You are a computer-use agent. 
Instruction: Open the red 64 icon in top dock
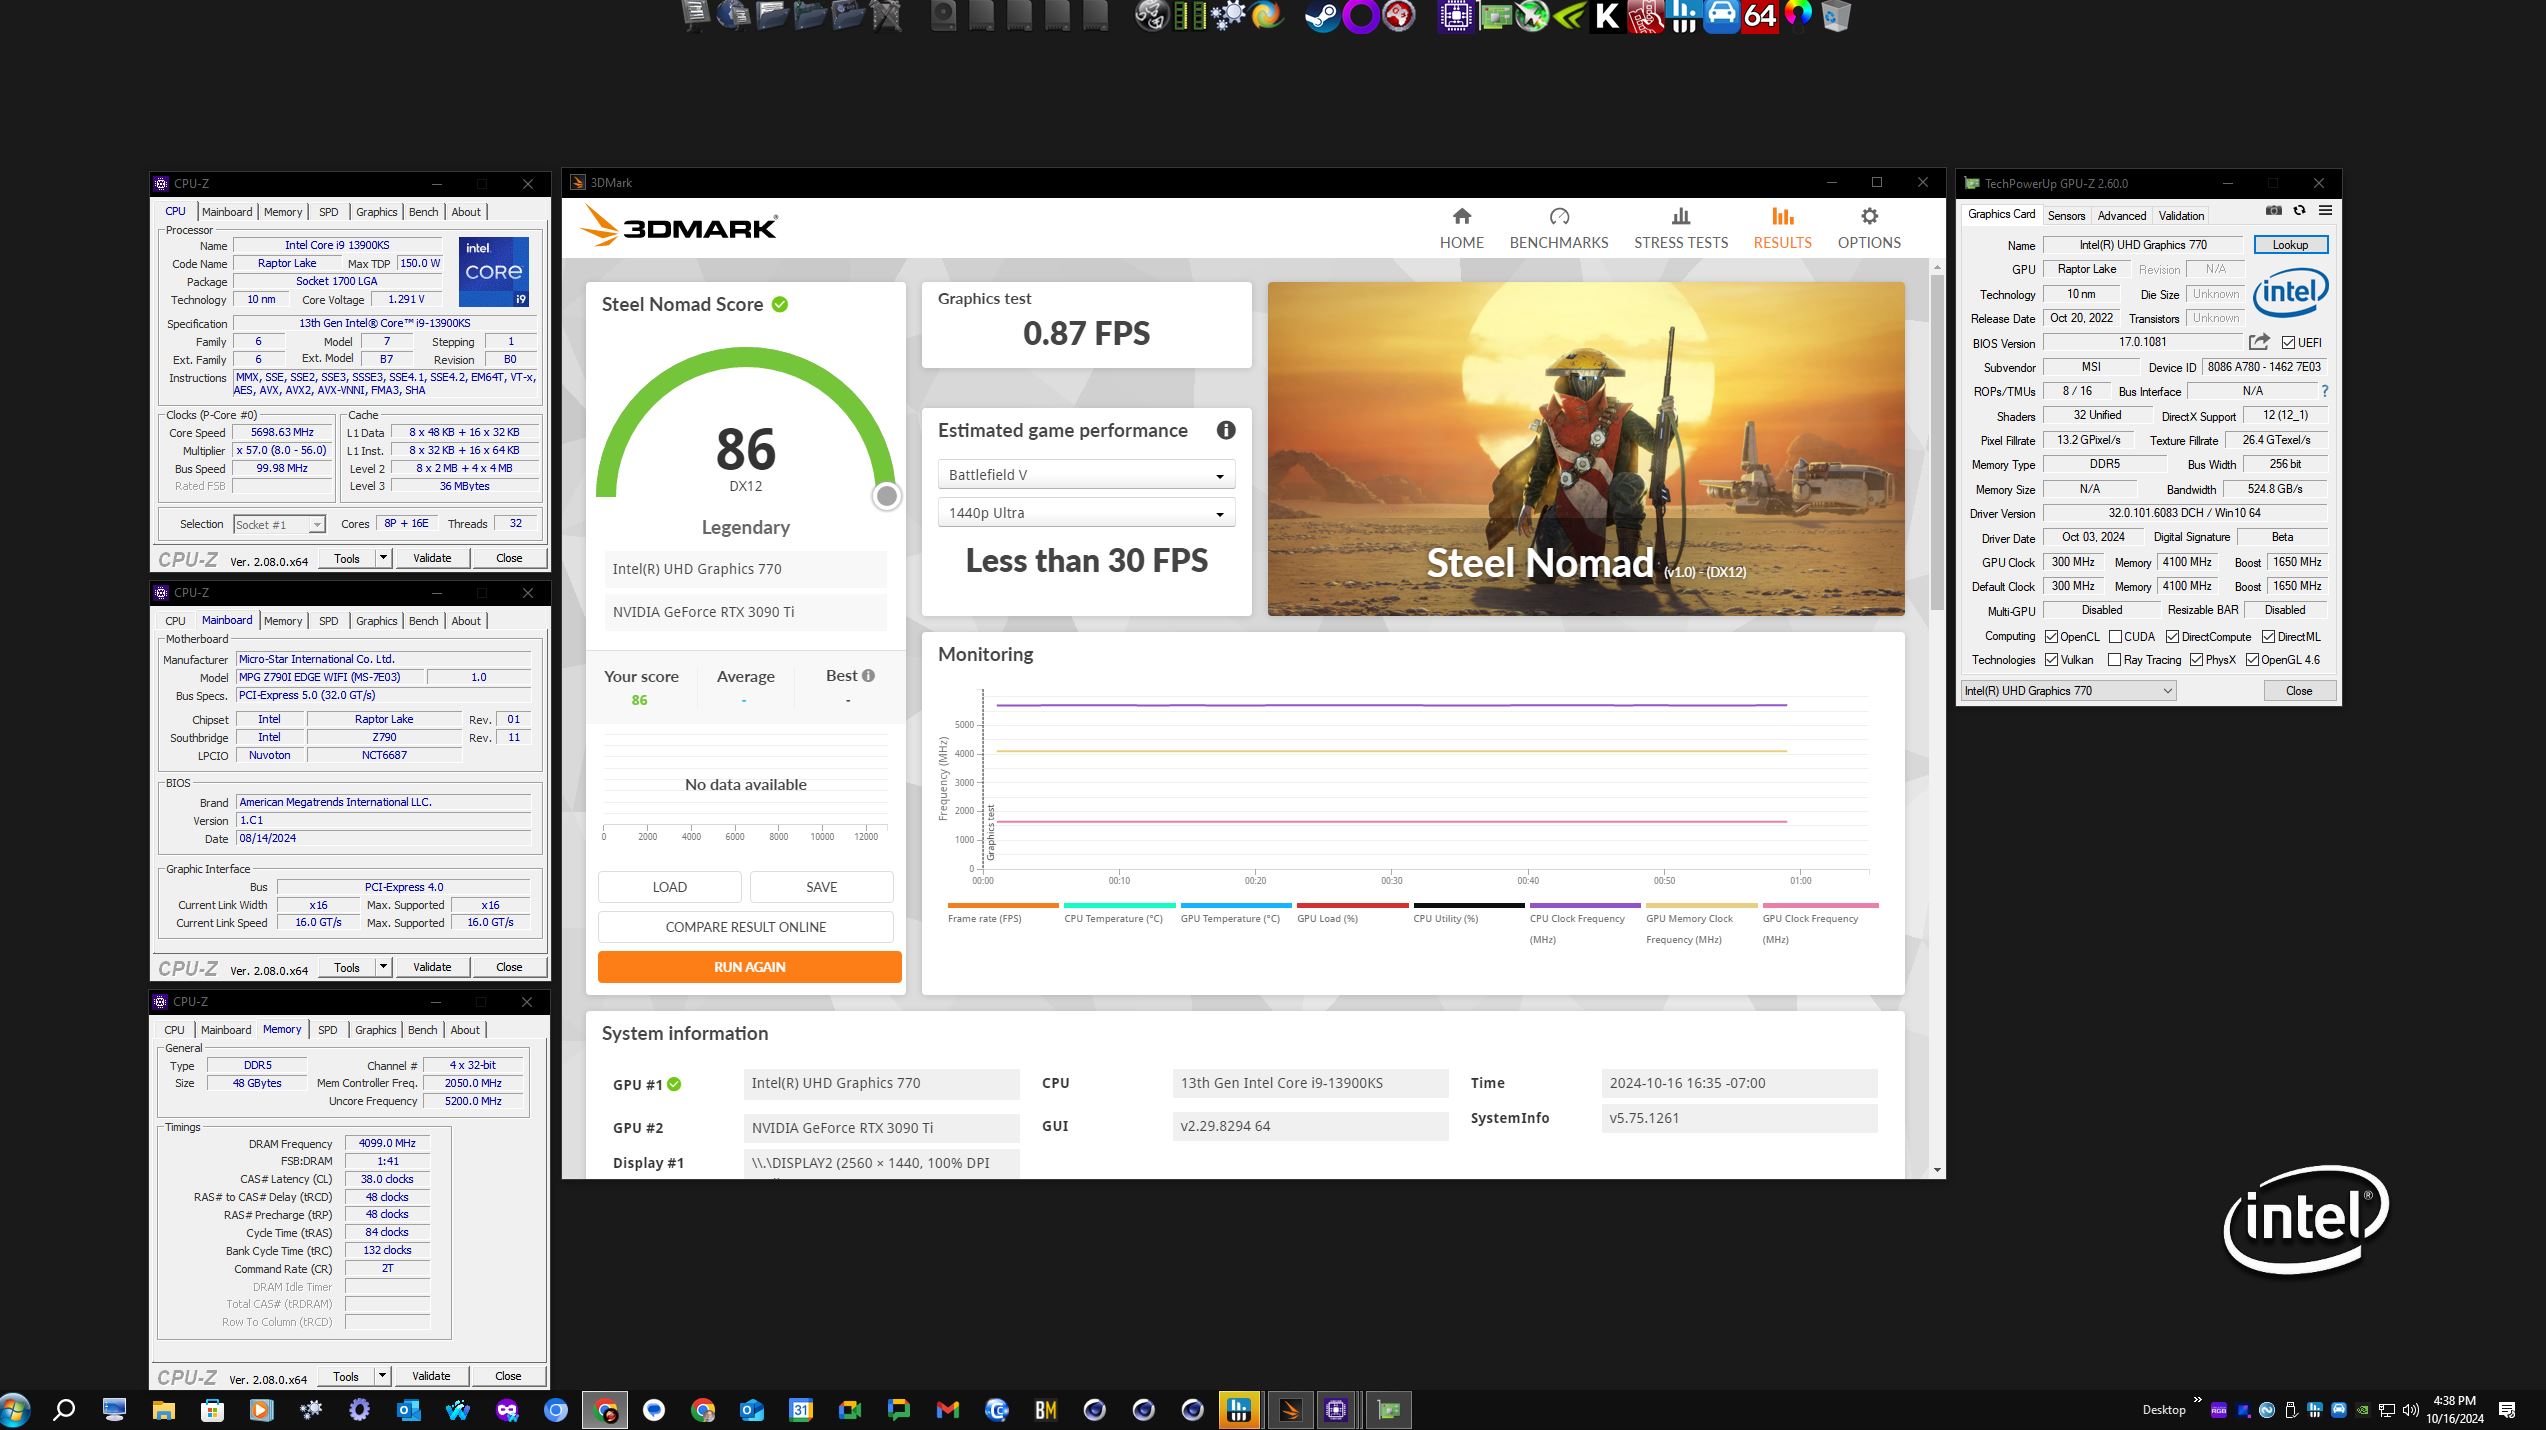coord(1760,16)
